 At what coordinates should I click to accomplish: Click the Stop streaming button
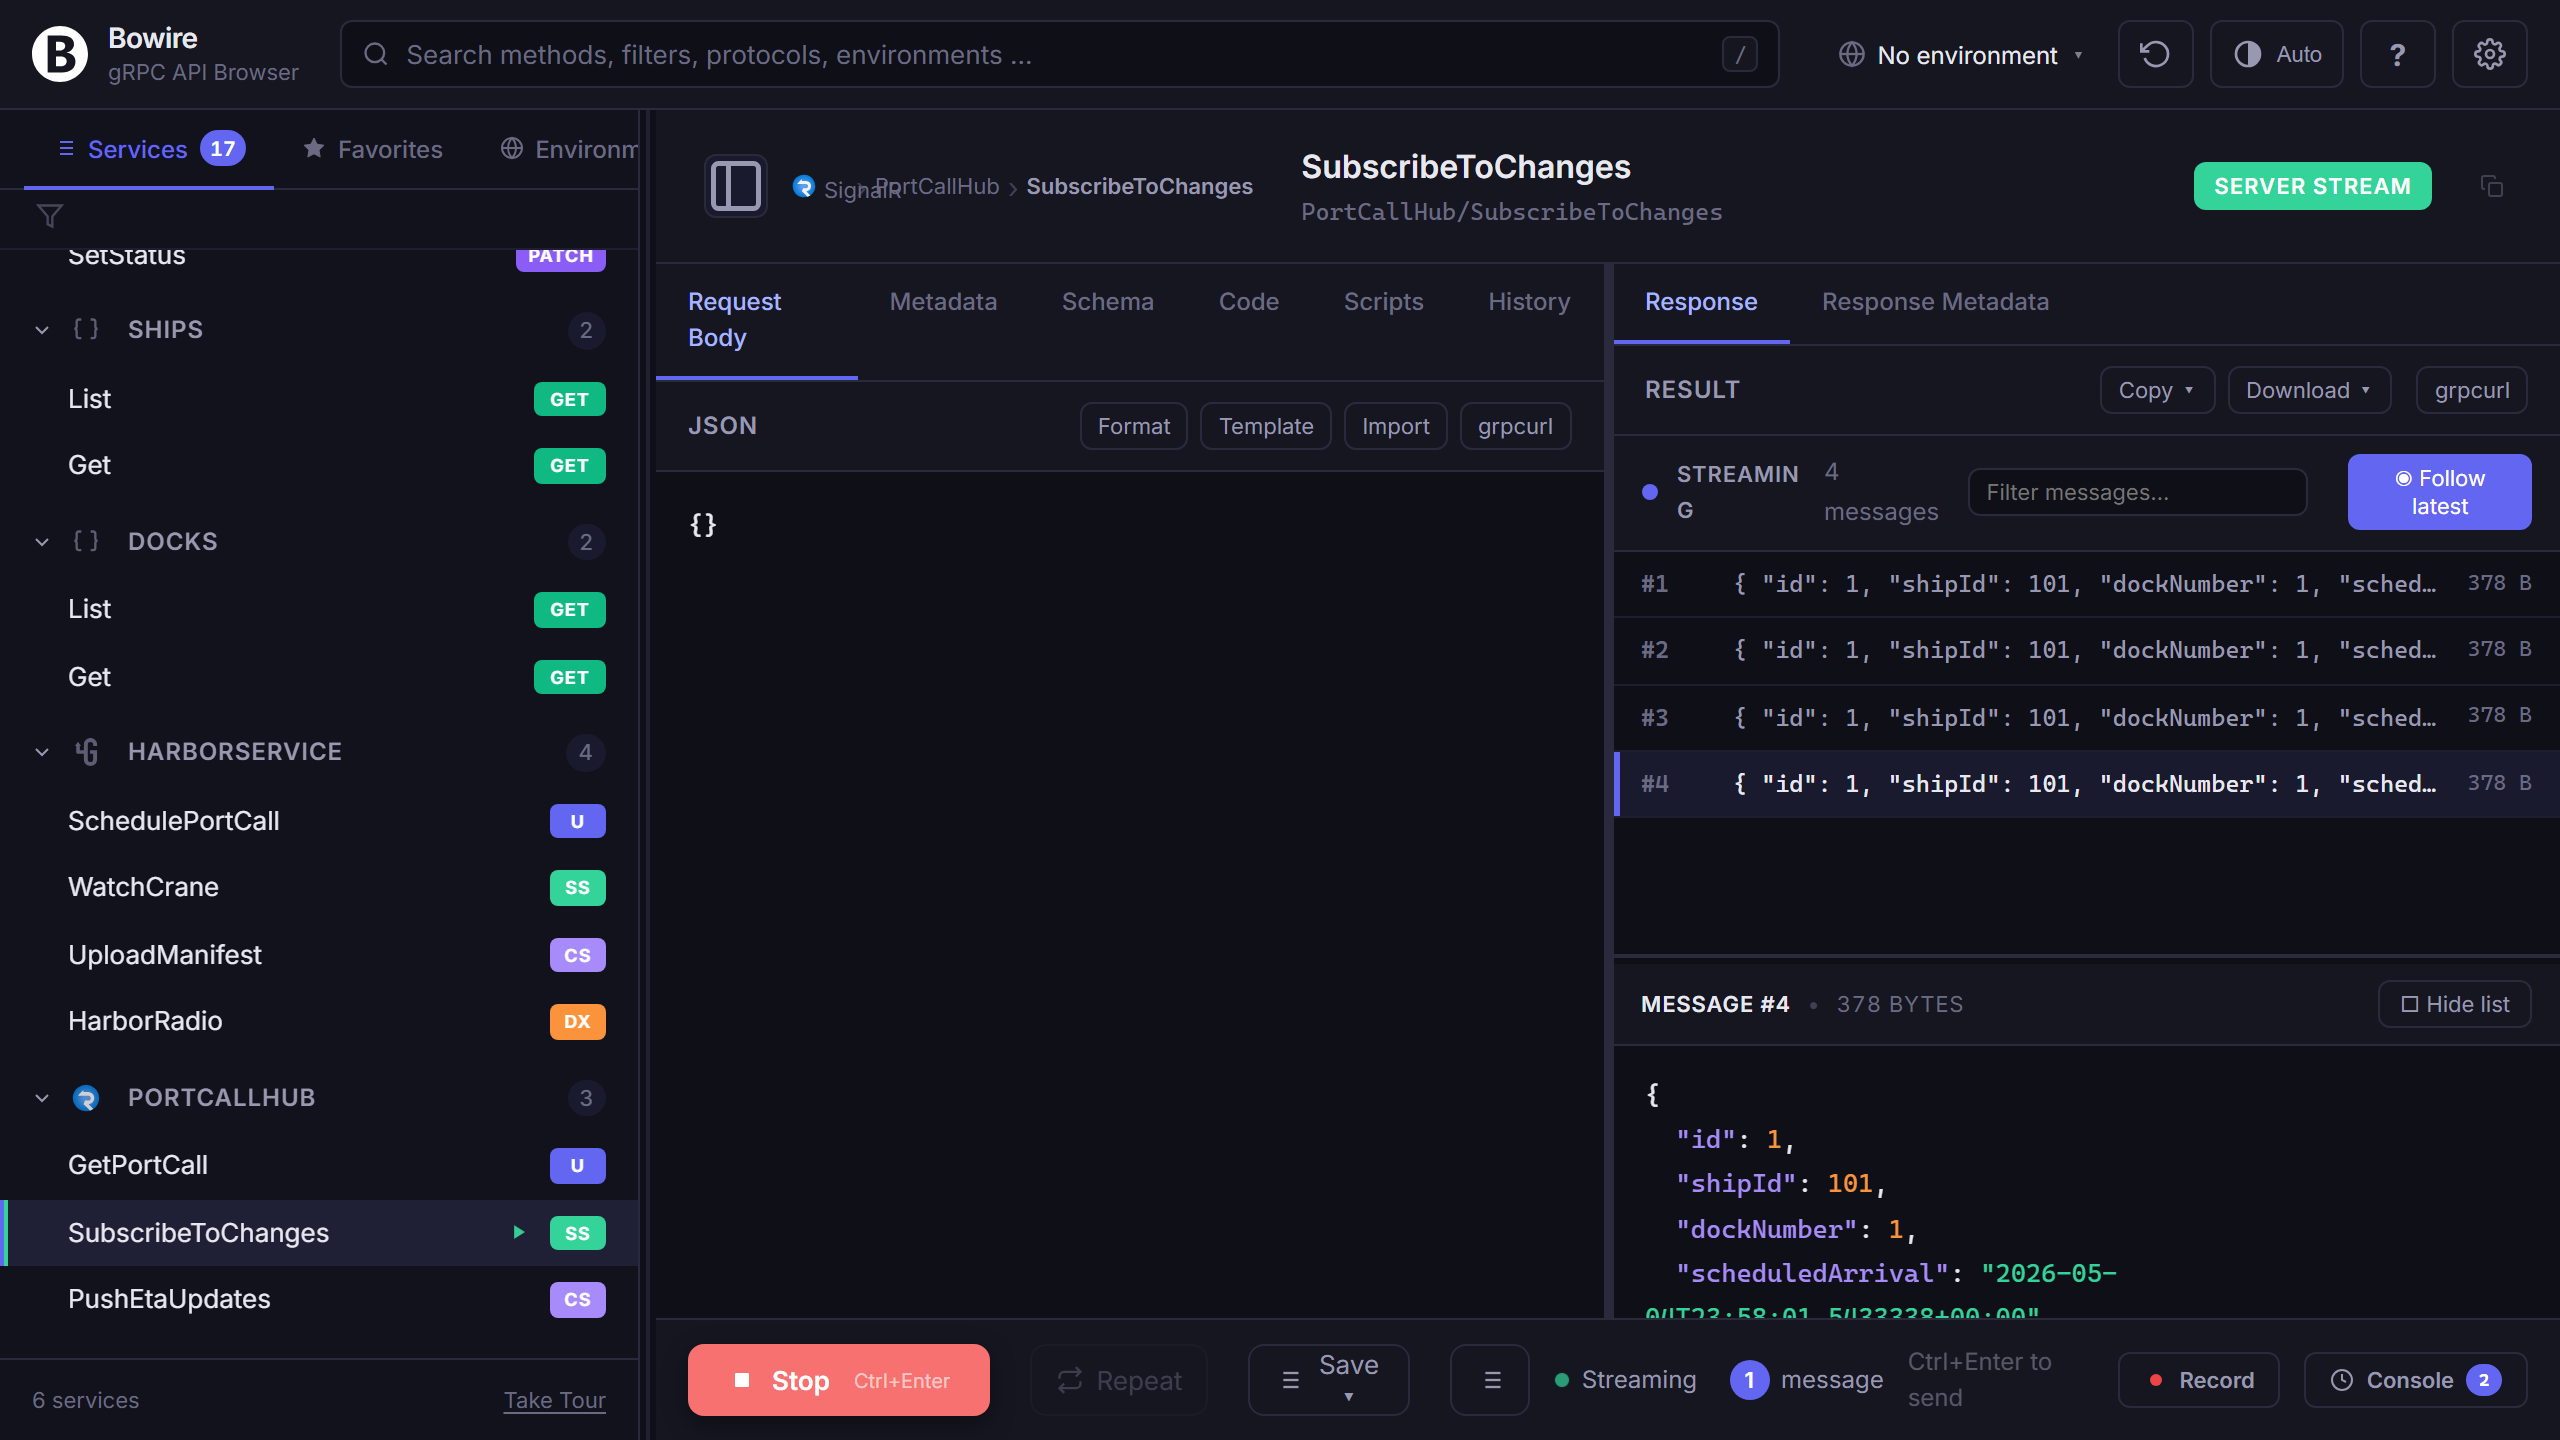click(x=839, y=1380)
